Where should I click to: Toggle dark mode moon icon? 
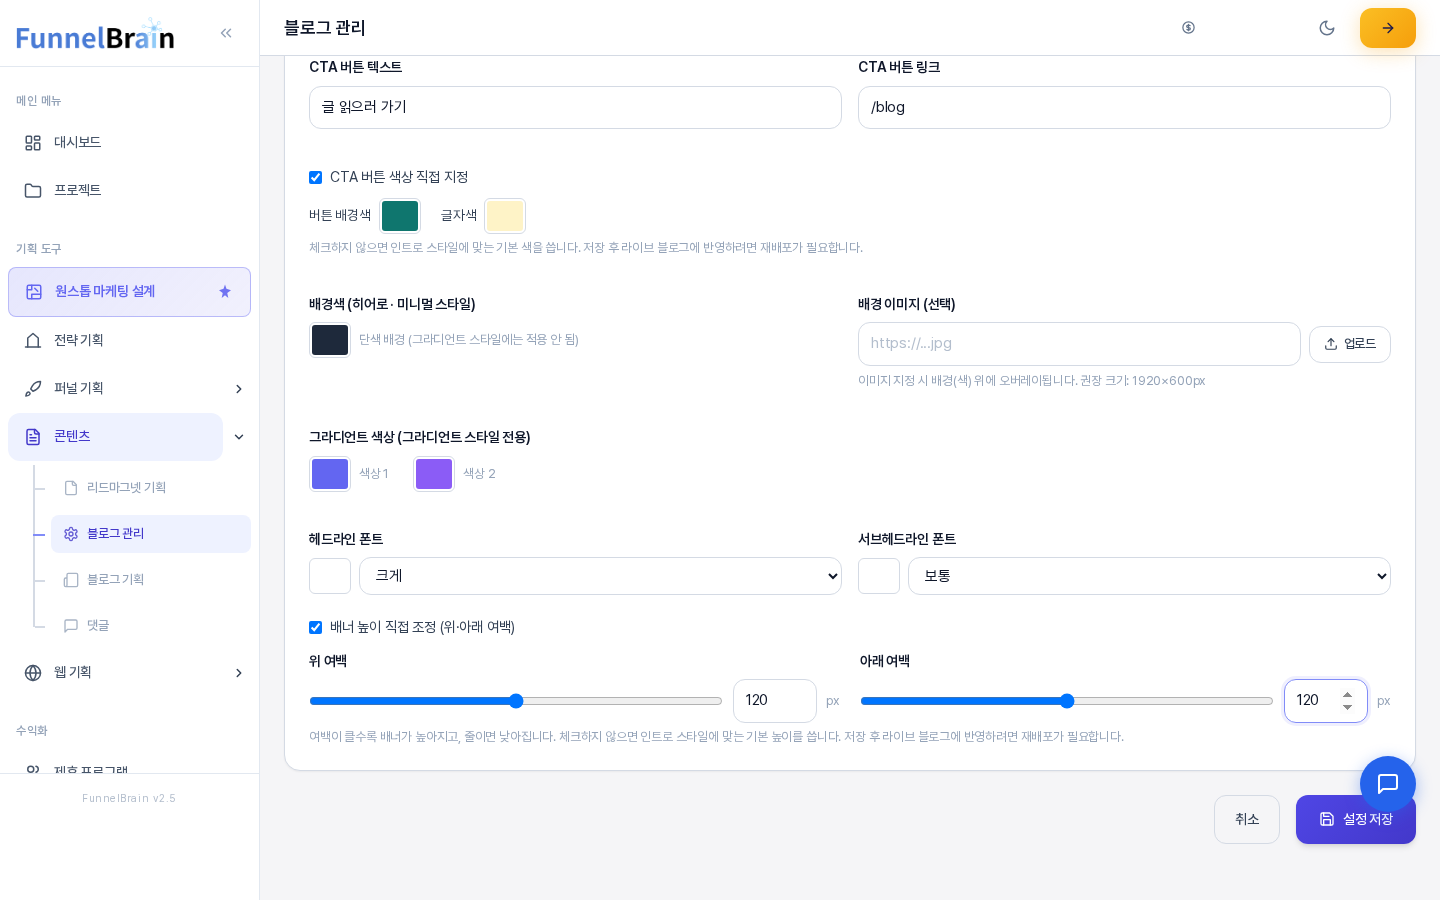(1327, 28)
